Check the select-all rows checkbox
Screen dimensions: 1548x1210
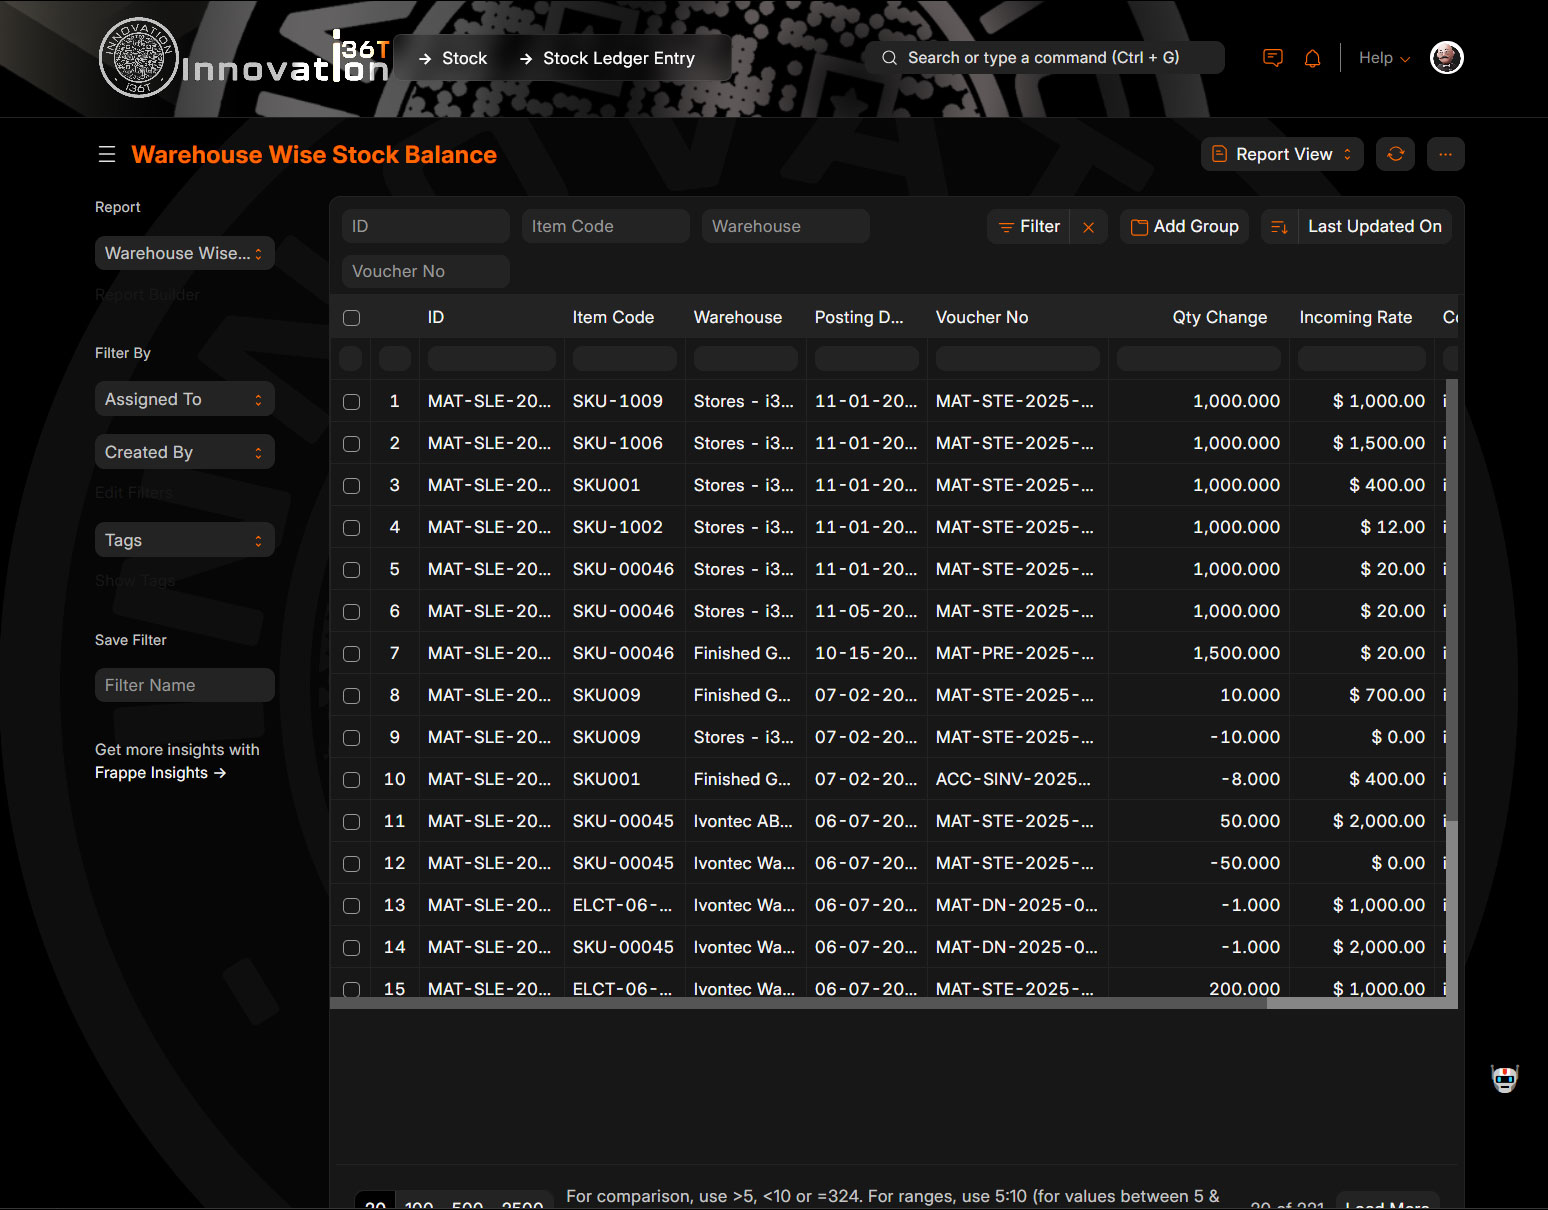pyautogui.click(x=351, y=318)
